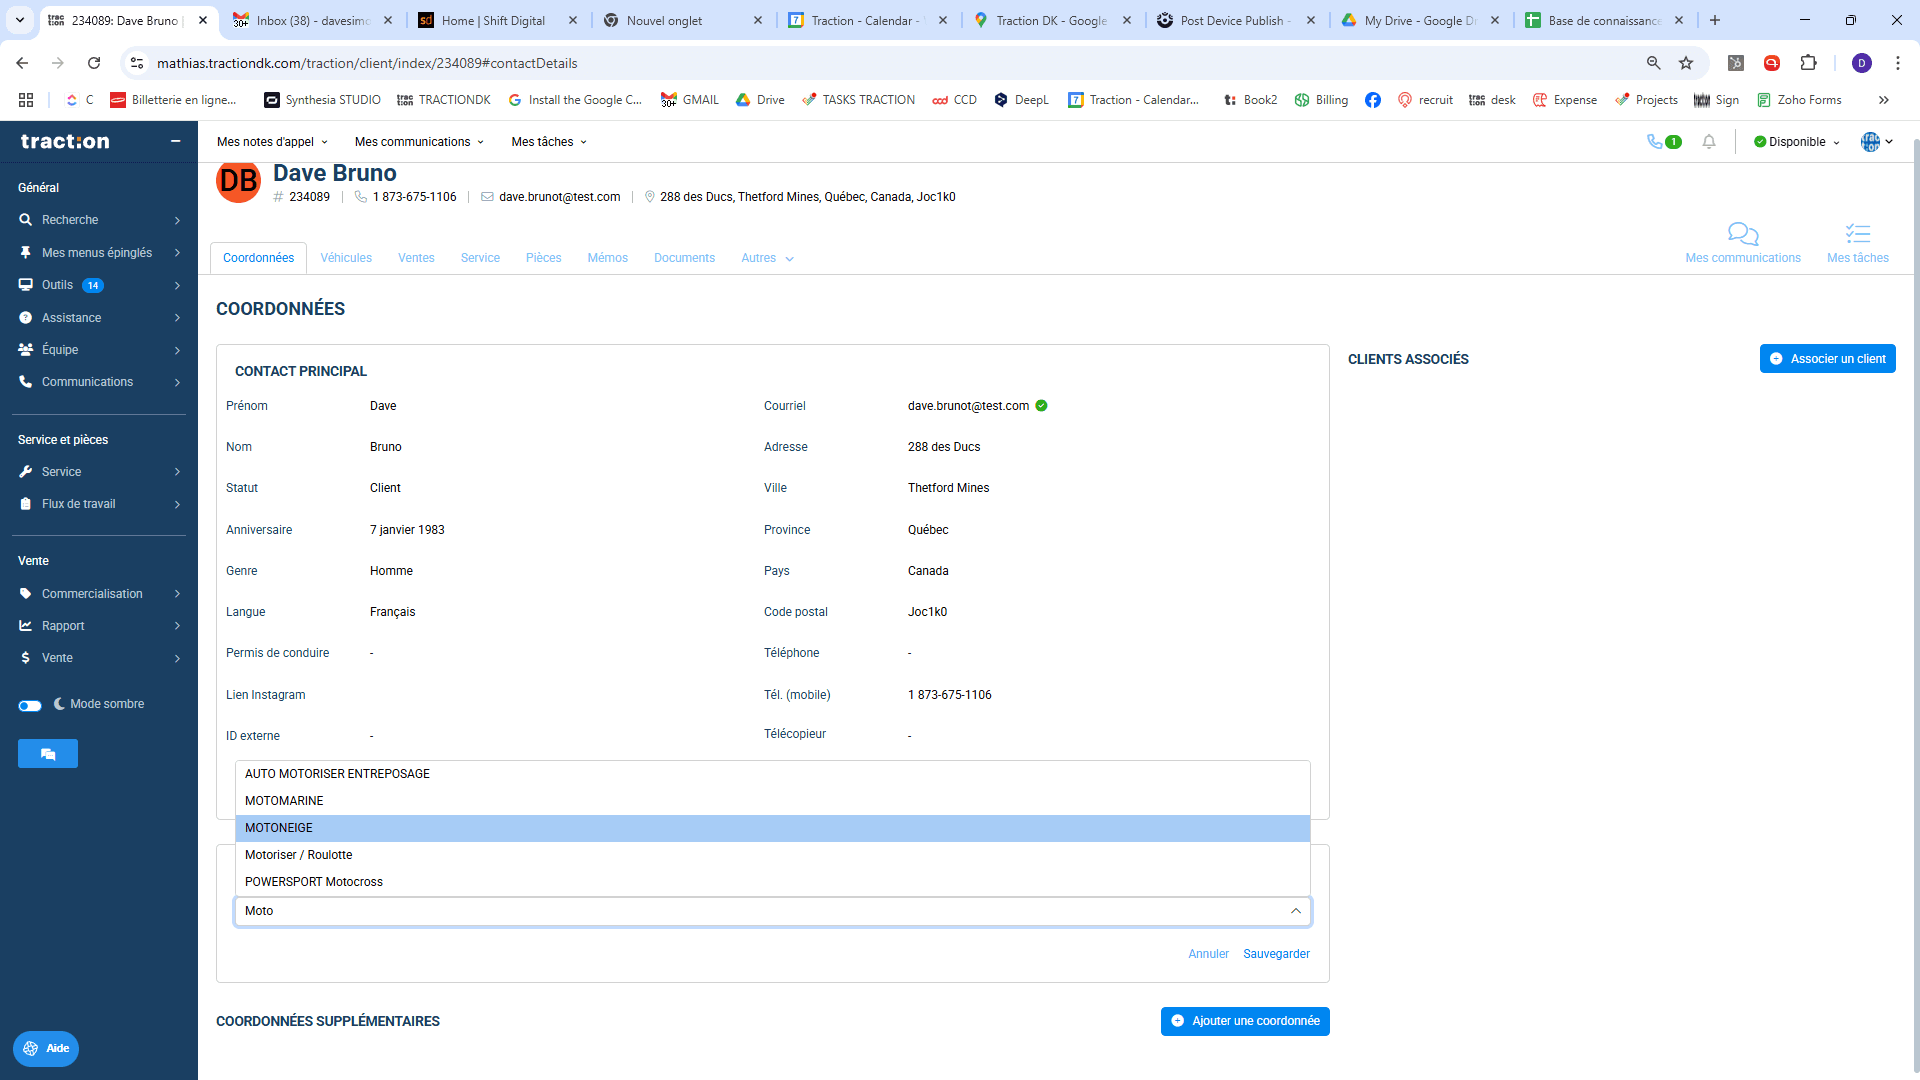Switch to Mémos tab
This screenshot has height=1080, width=1920.
(608, 258)
